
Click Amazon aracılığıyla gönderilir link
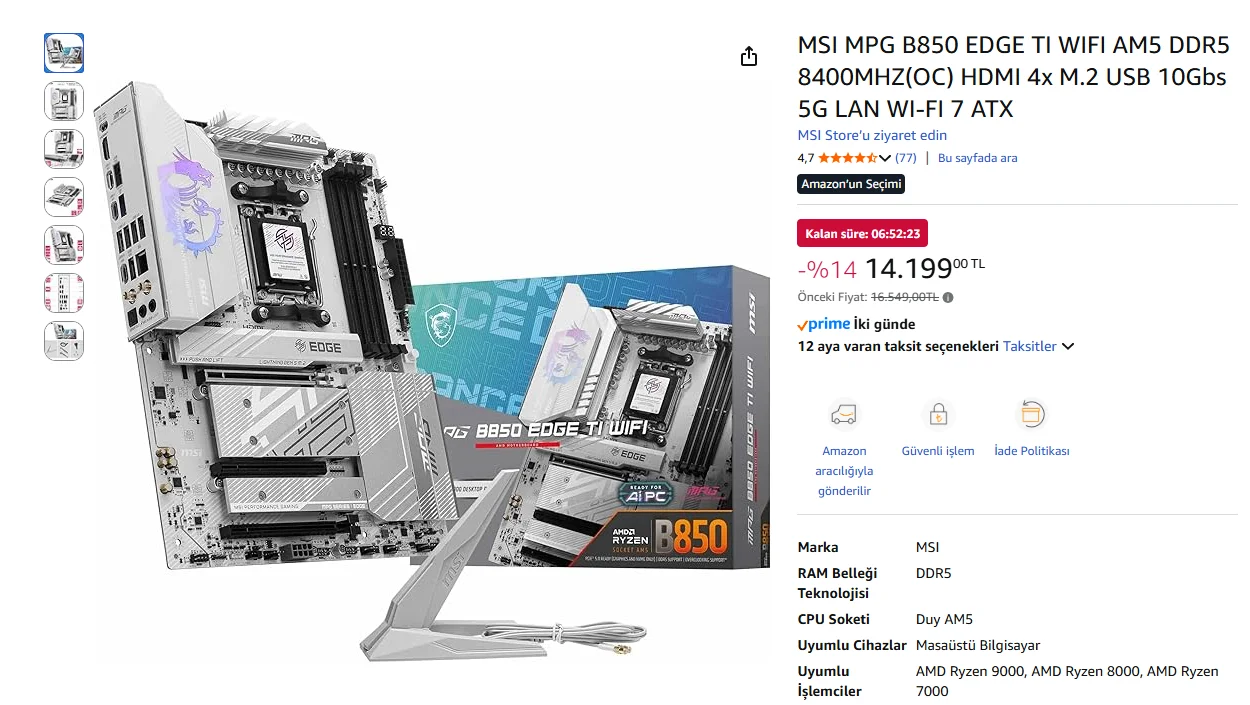point(844,471)
